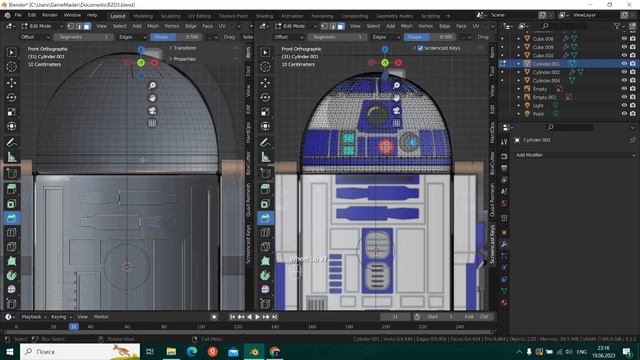
Task: Select Cylinder.004 in the outliner
Action: [546, 80]
